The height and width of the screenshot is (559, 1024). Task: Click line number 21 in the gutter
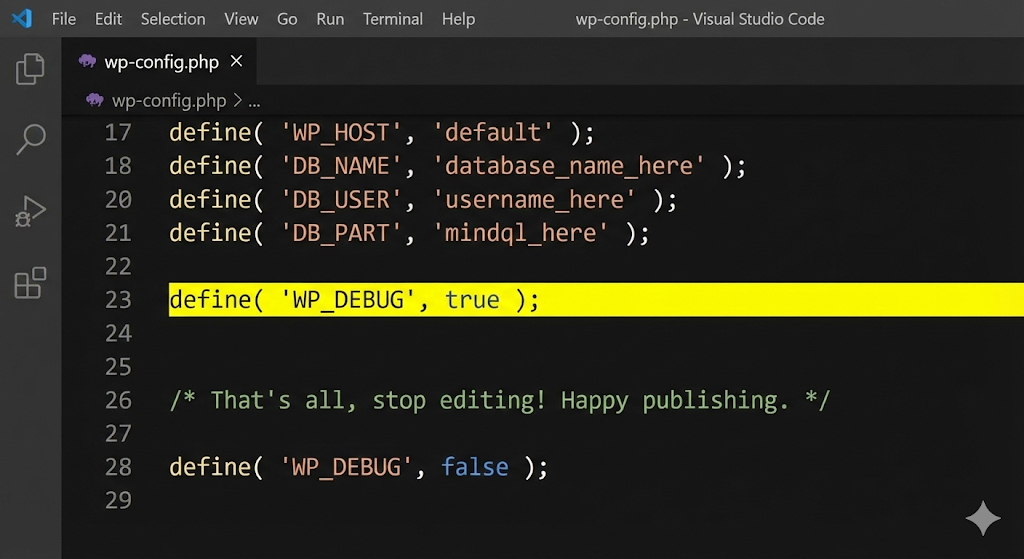118,233
